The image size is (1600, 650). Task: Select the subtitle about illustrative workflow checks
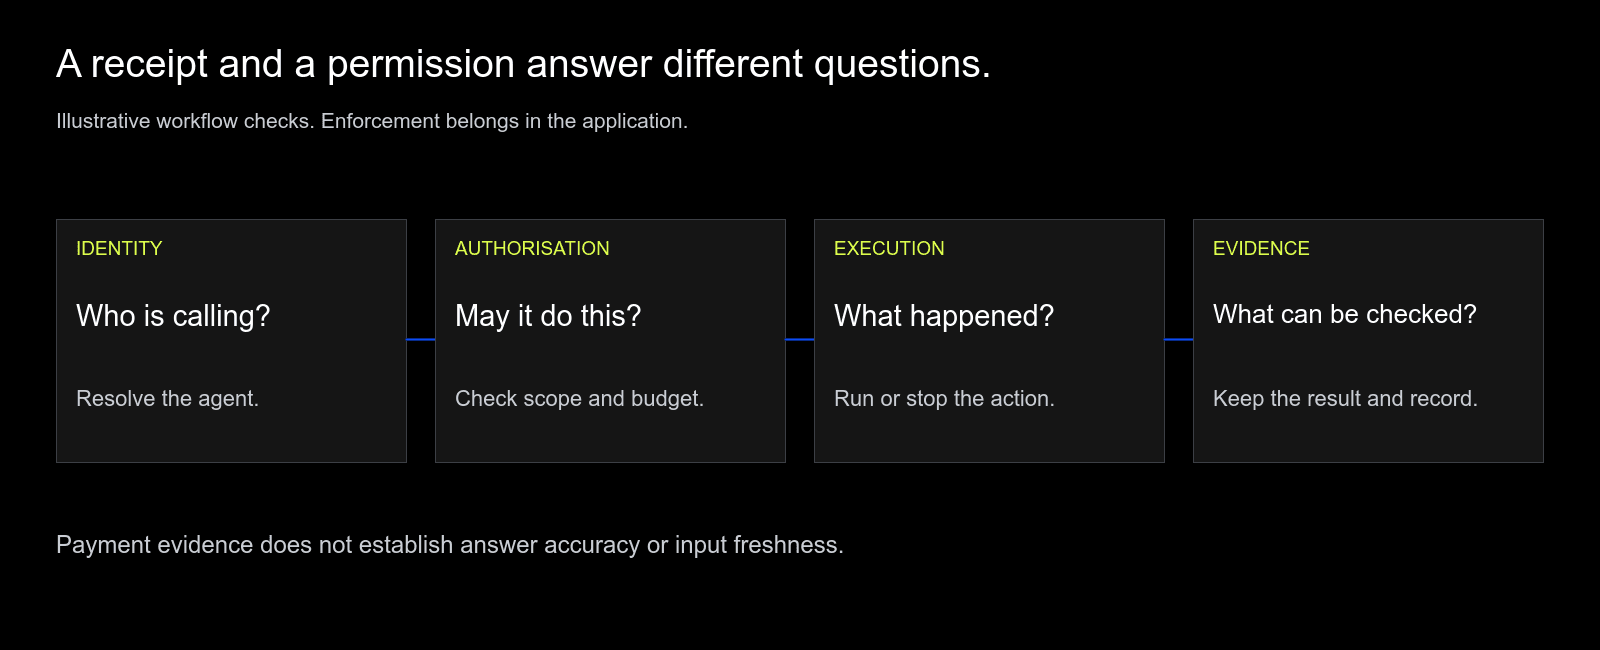(x=372, y=121)
